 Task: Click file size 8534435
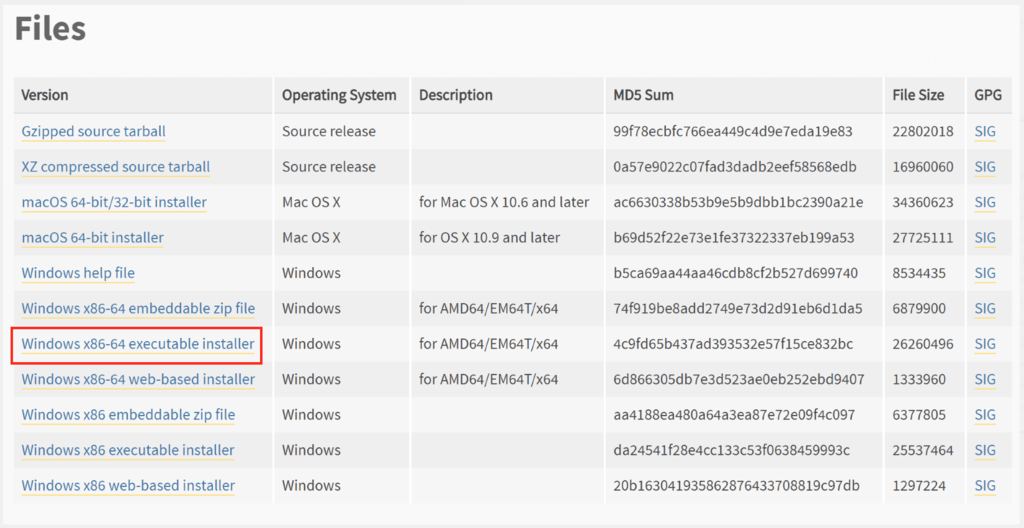pos(920,272)
